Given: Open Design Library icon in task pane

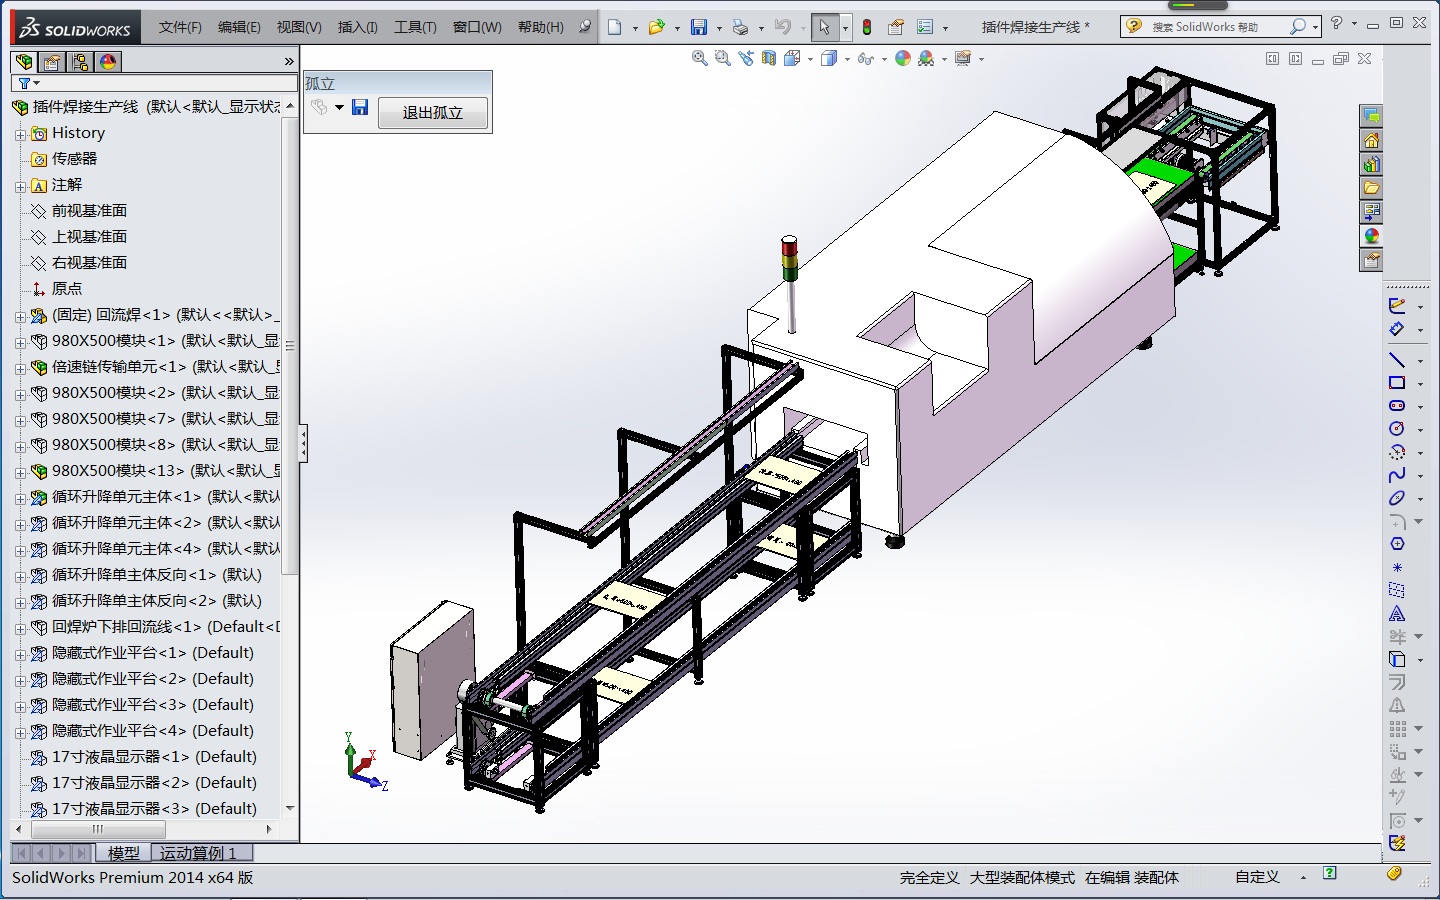Looking at the screenshot, I should pos(1371,164).
